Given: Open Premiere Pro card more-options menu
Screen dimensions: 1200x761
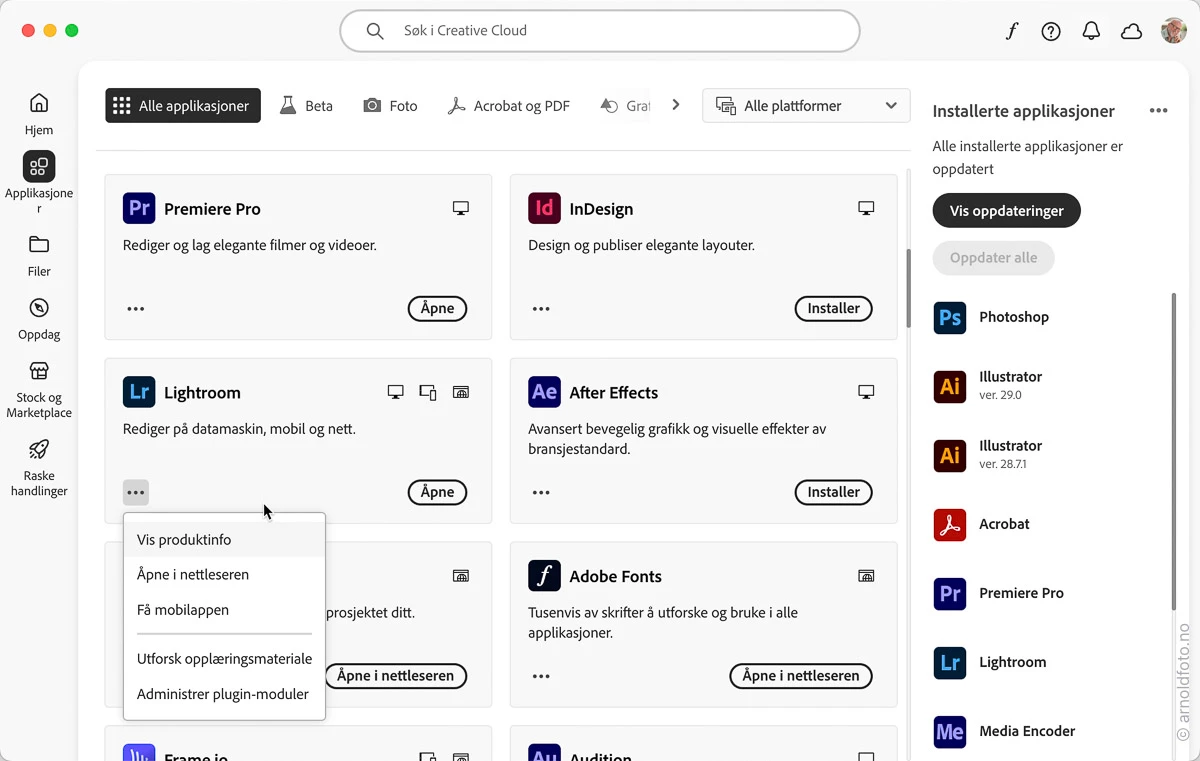Looking at the screenshot, I should tap(136, 308).
